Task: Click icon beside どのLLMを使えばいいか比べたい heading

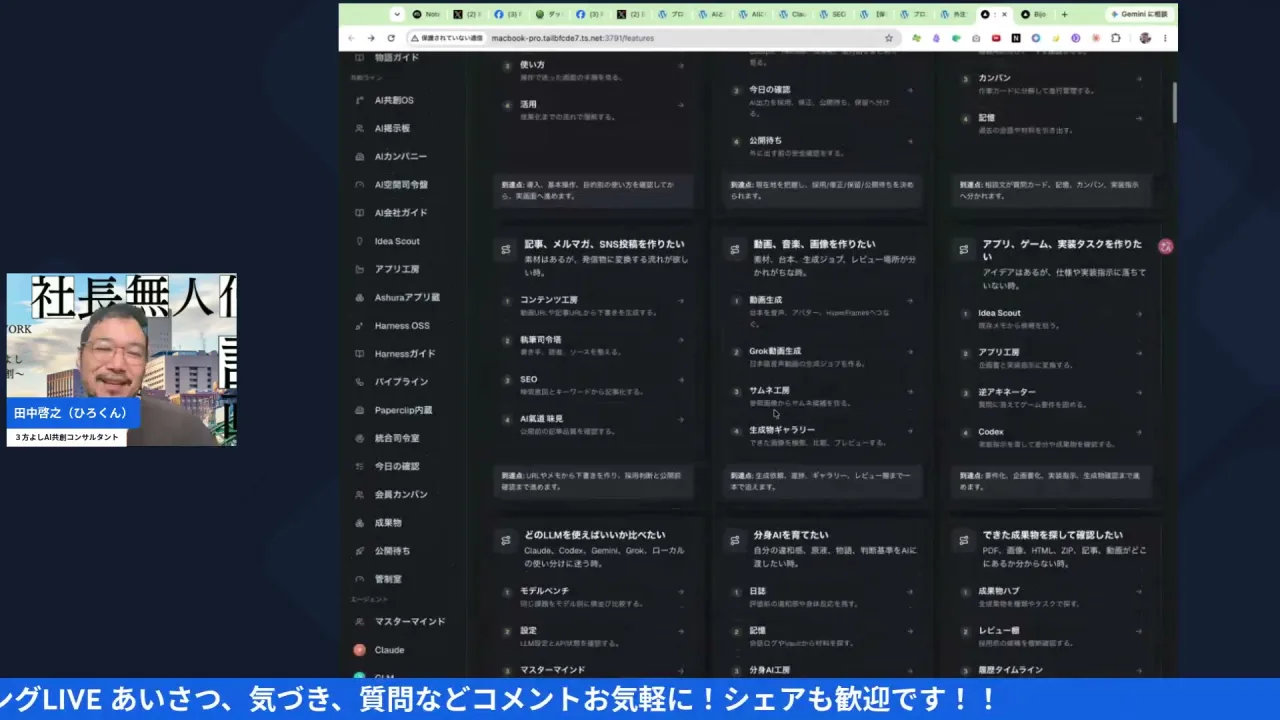Action: 506,541
